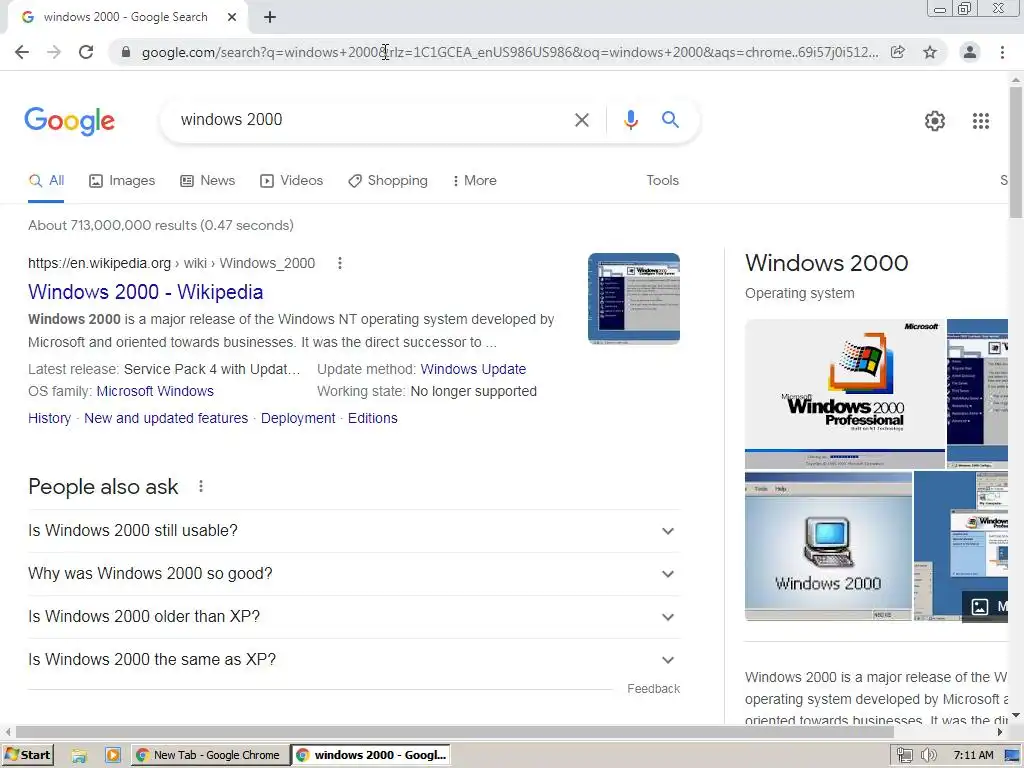Open the Start menu
The height and width of the screenshot is (768, 1024).
[27, 756]
